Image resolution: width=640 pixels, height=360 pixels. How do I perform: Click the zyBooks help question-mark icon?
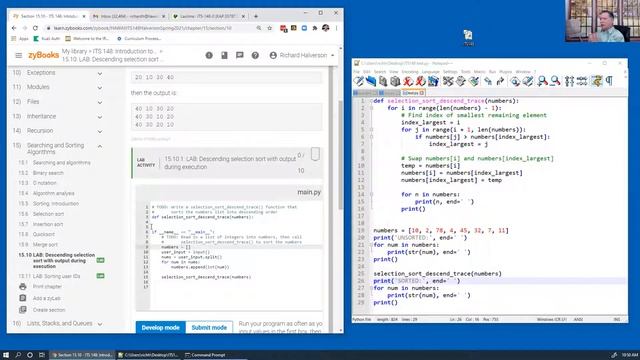pyautogui.click(x=255, y=55)
